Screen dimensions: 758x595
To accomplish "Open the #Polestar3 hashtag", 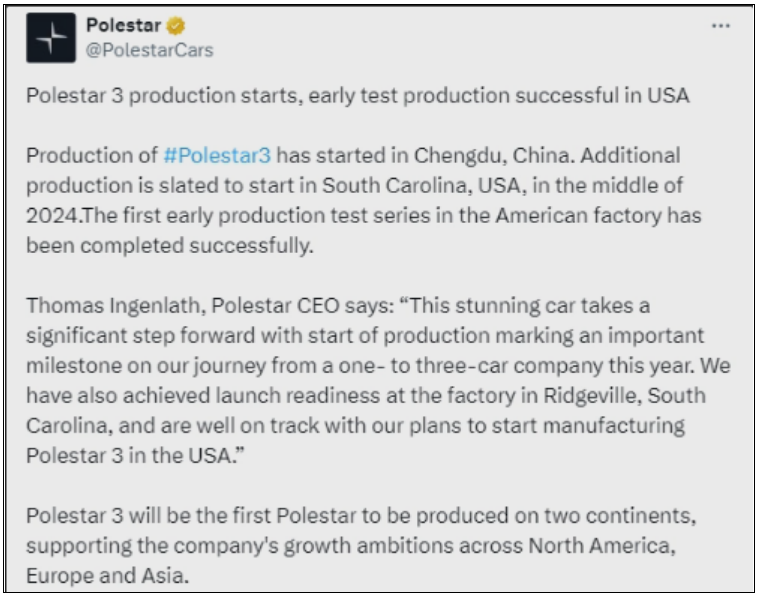I will (x=217, y=156).
